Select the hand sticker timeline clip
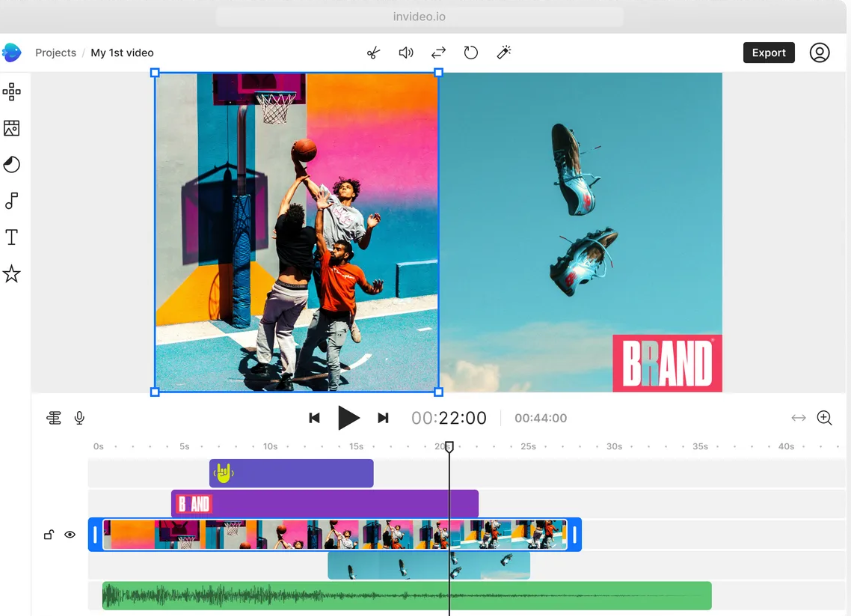The width and height of the screenshot is (851, 616). click(x=291, y=473)
